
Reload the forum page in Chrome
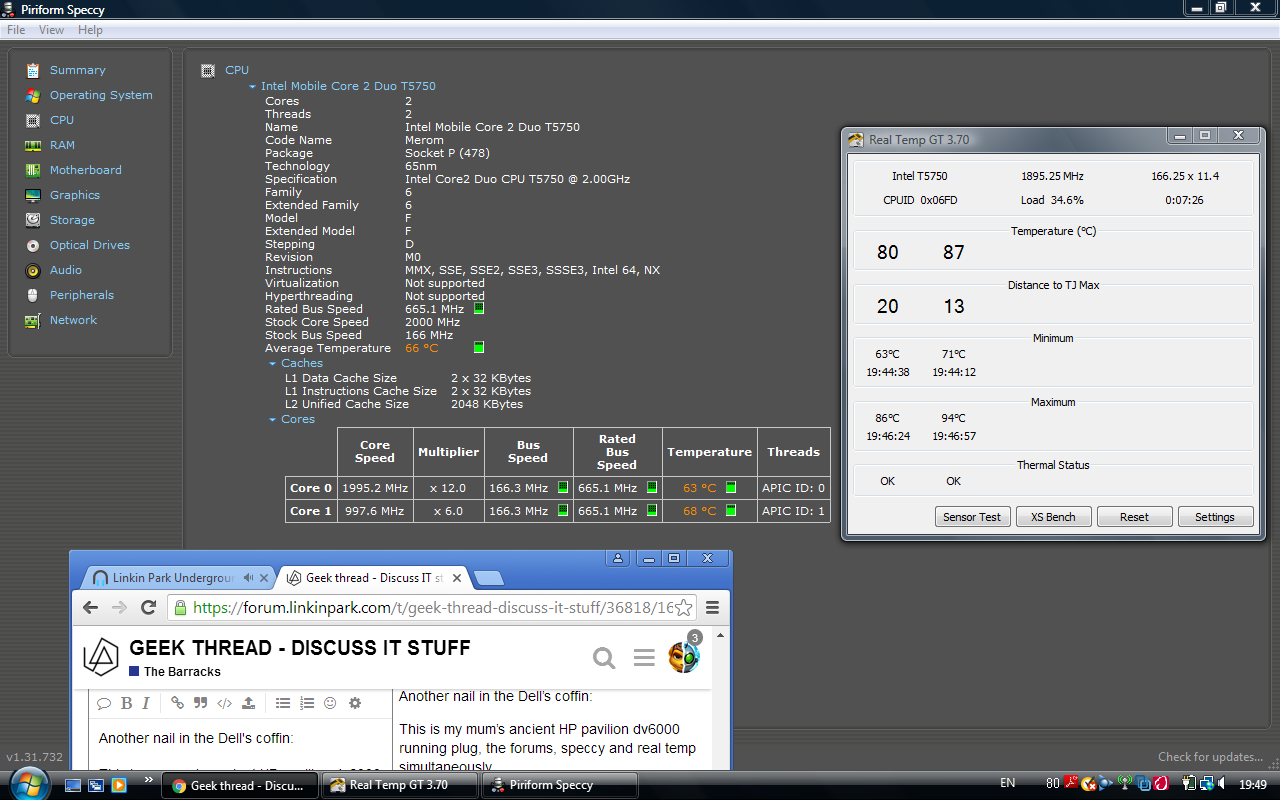[148, 607]
